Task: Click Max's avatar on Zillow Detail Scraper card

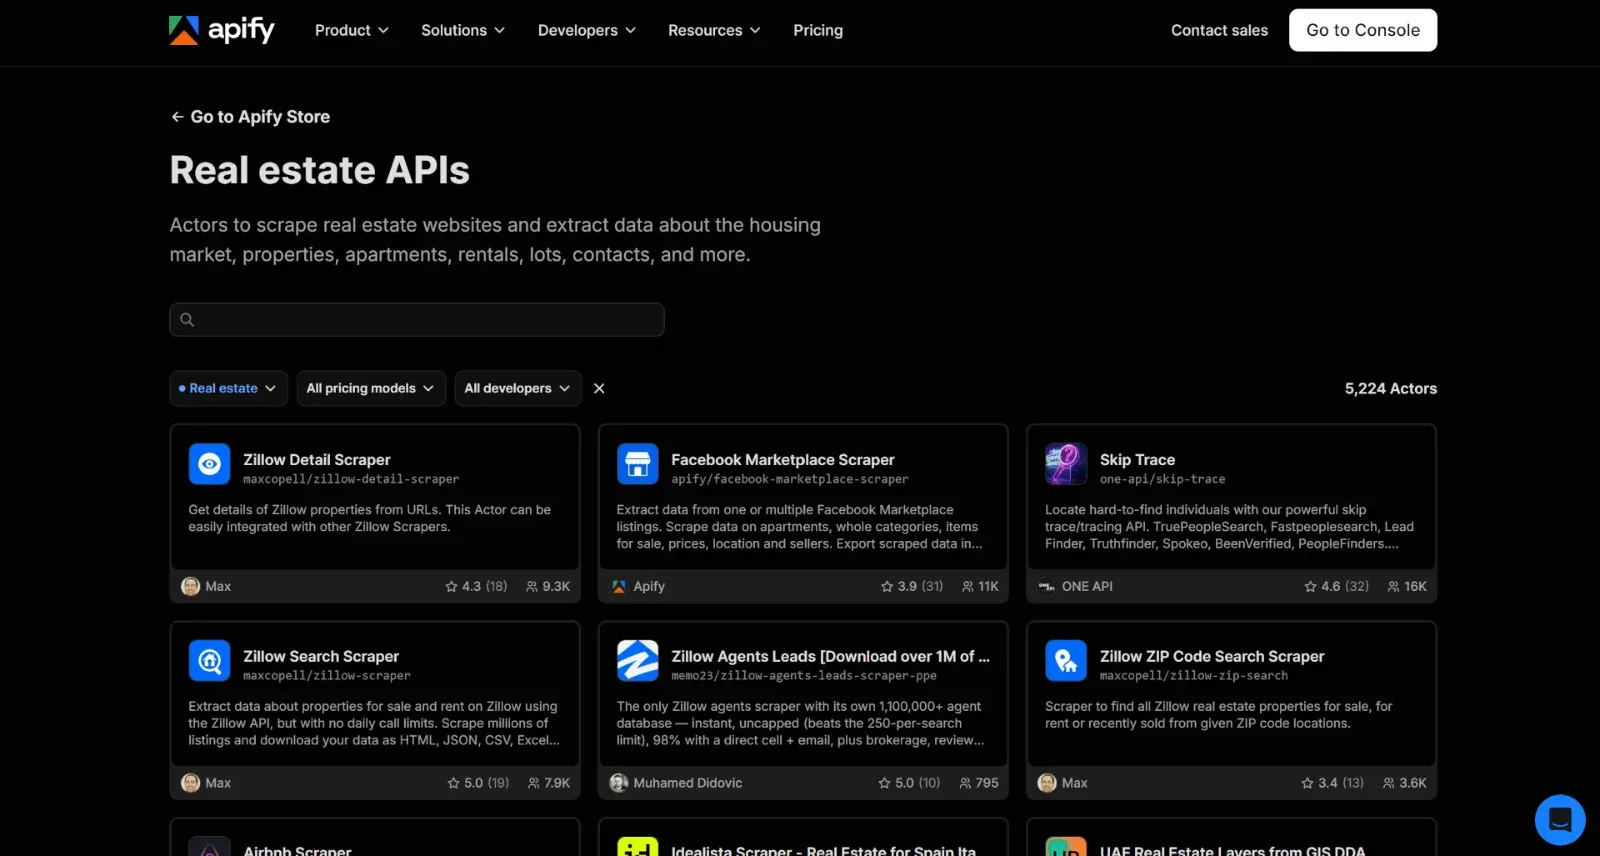Action: [190, 586]
